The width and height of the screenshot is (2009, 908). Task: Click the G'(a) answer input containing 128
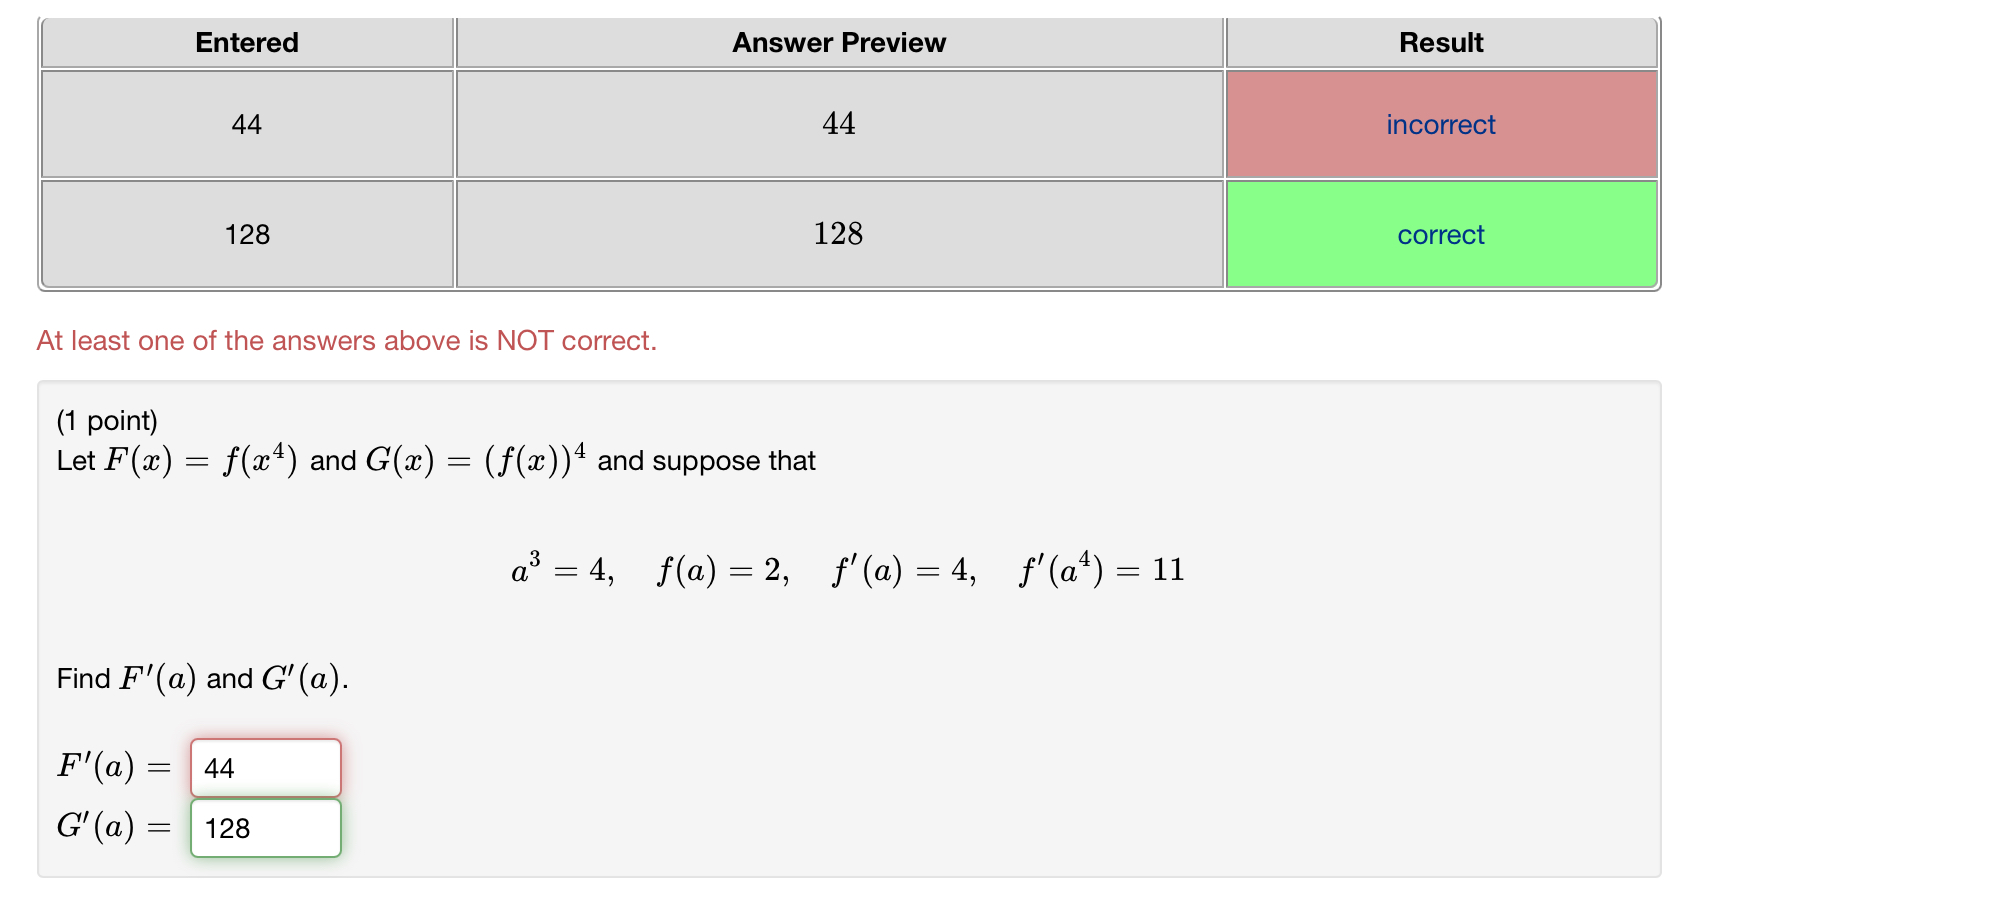265,828
